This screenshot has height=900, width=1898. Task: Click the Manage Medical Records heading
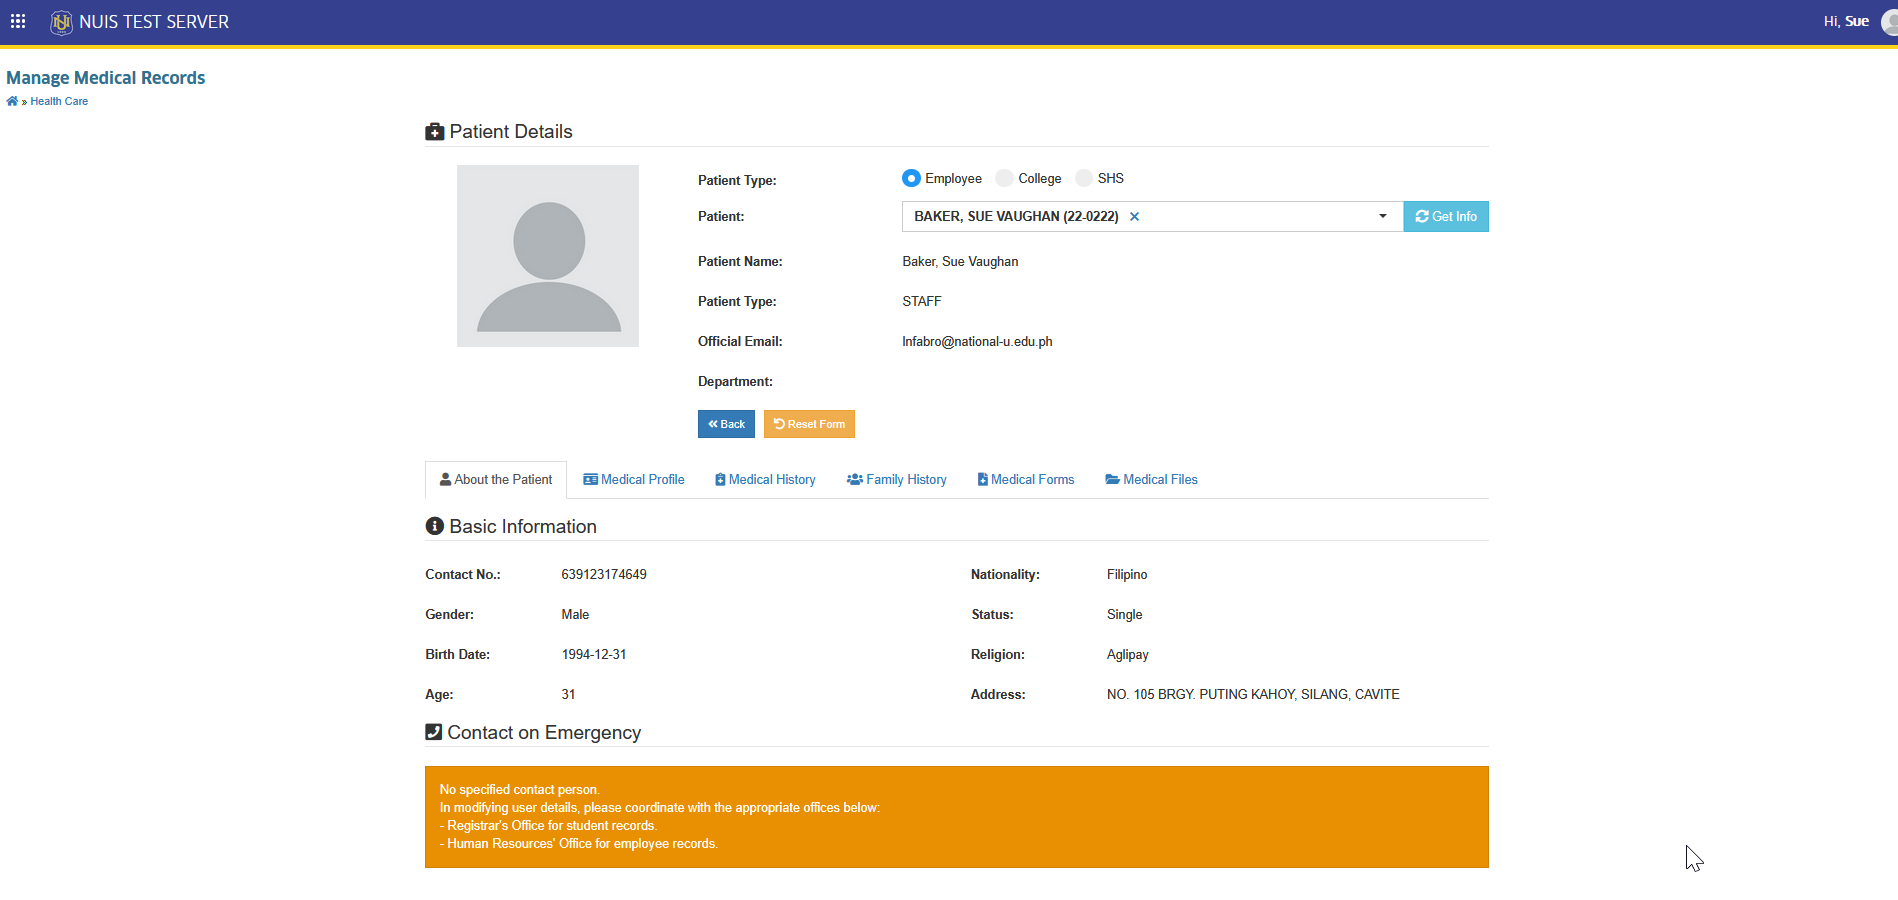[x=106, y=78]
